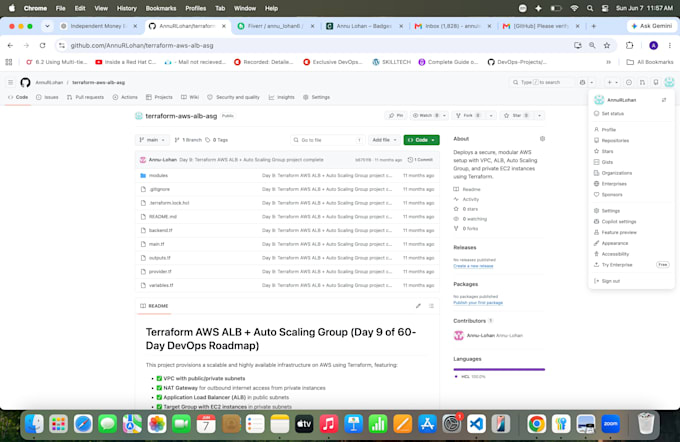
Task: Open the modules folder
Action: tap(158, 176)
